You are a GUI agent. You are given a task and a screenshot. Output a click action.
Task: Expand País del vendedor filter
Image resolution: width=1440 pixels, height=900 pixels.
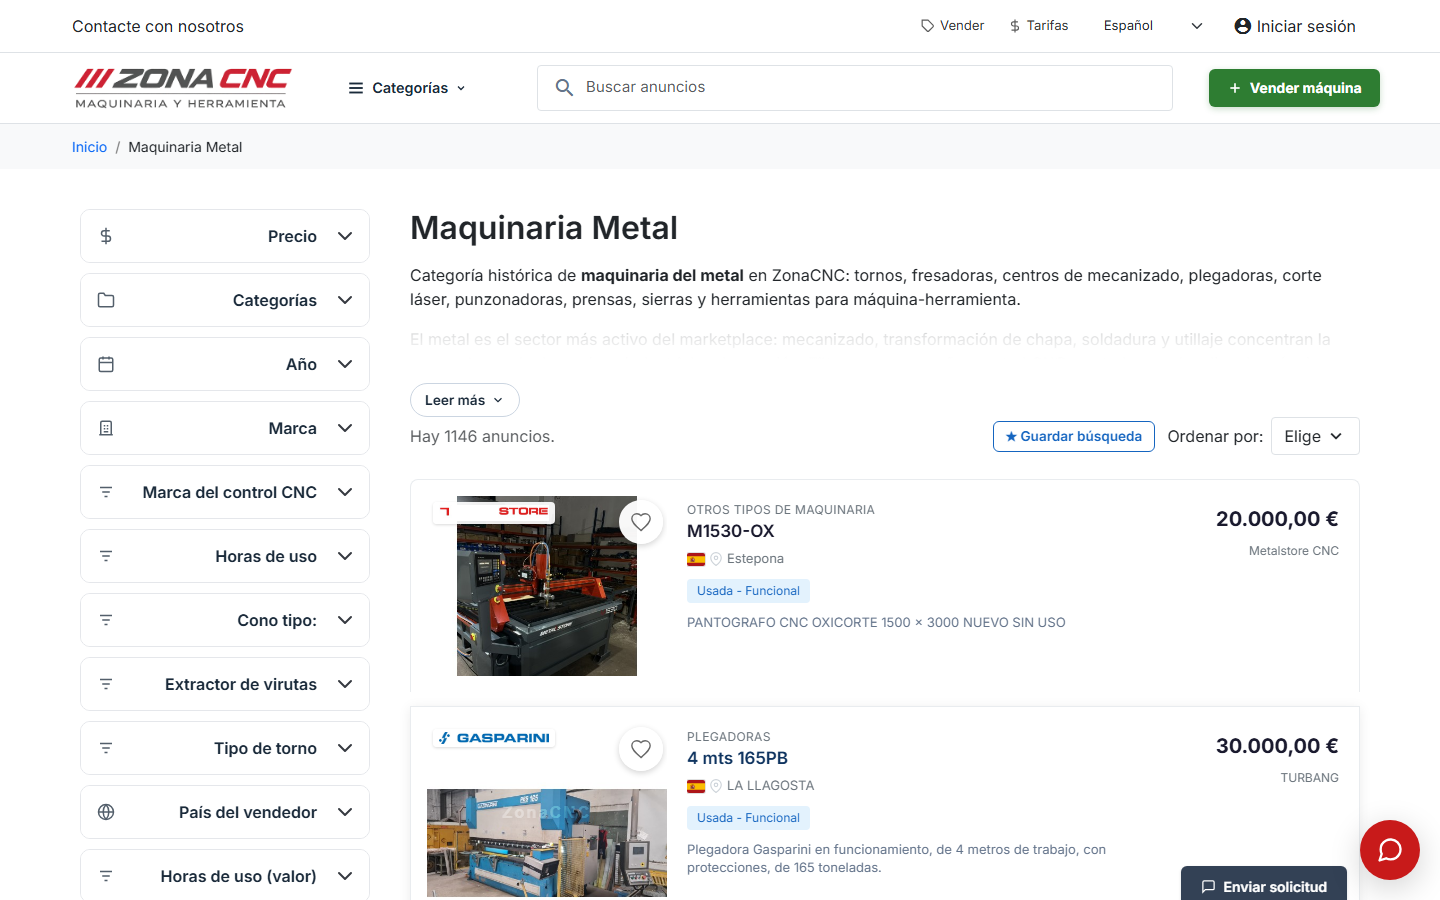coord(225,812)
